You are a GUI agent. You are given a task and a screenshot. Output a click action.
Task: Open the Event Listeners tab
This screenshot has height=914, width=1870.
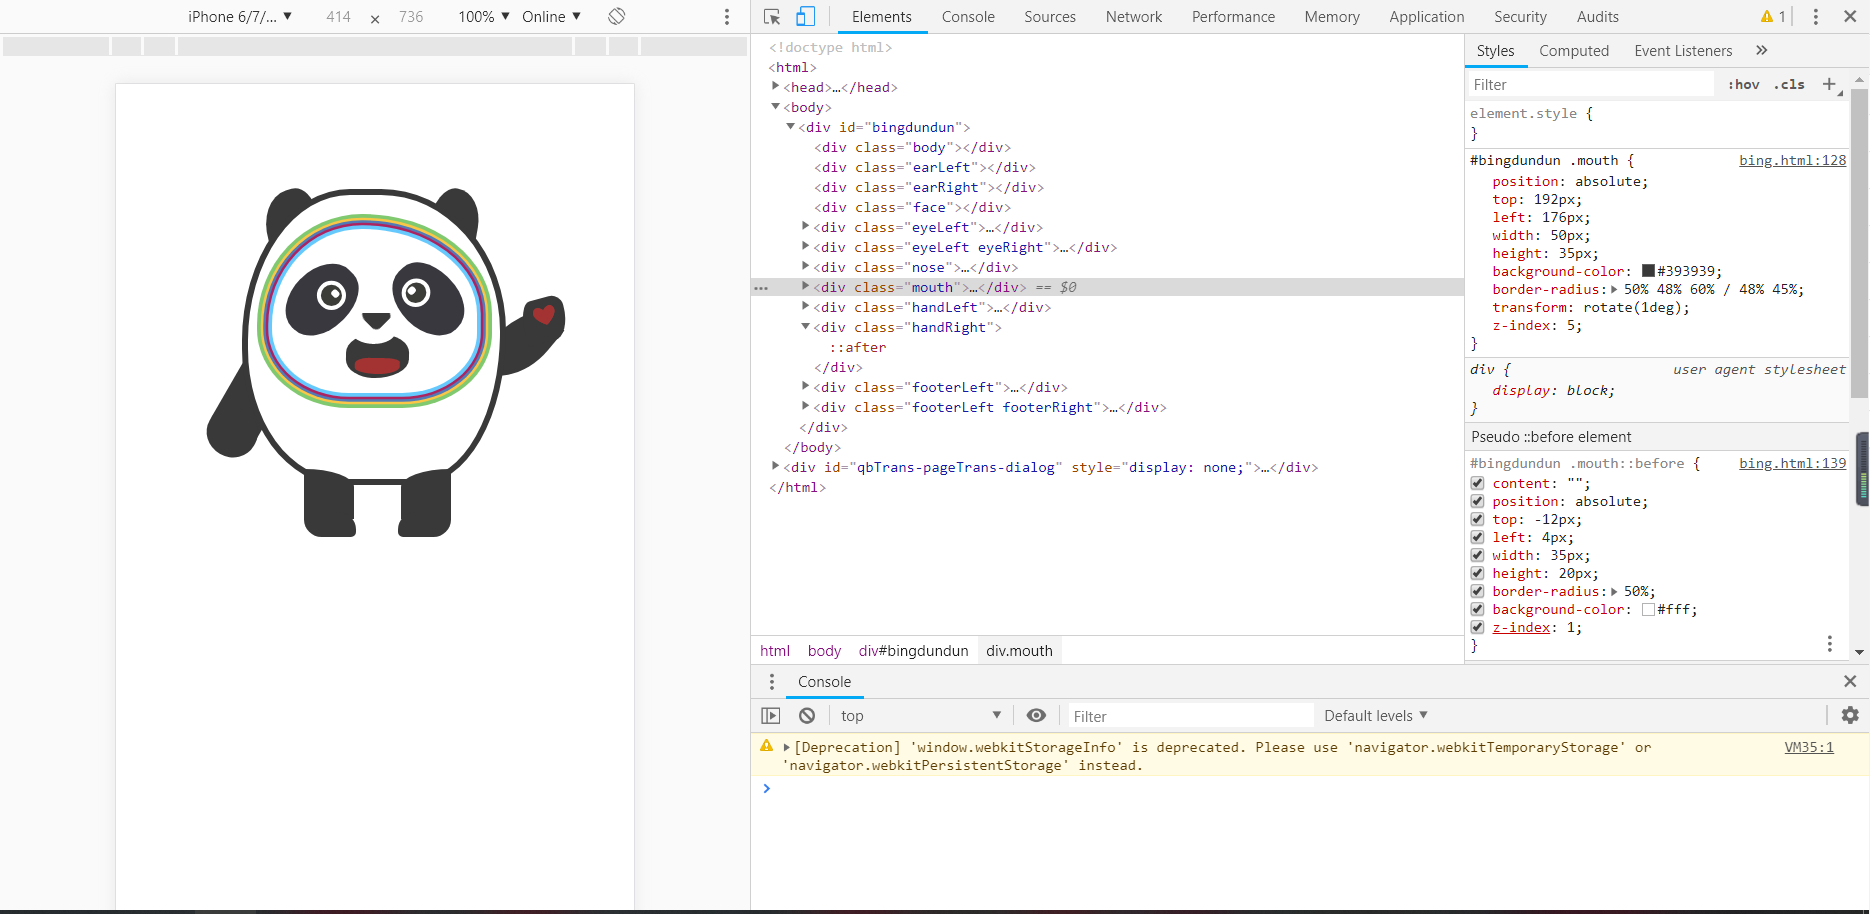pos(1683,51)
